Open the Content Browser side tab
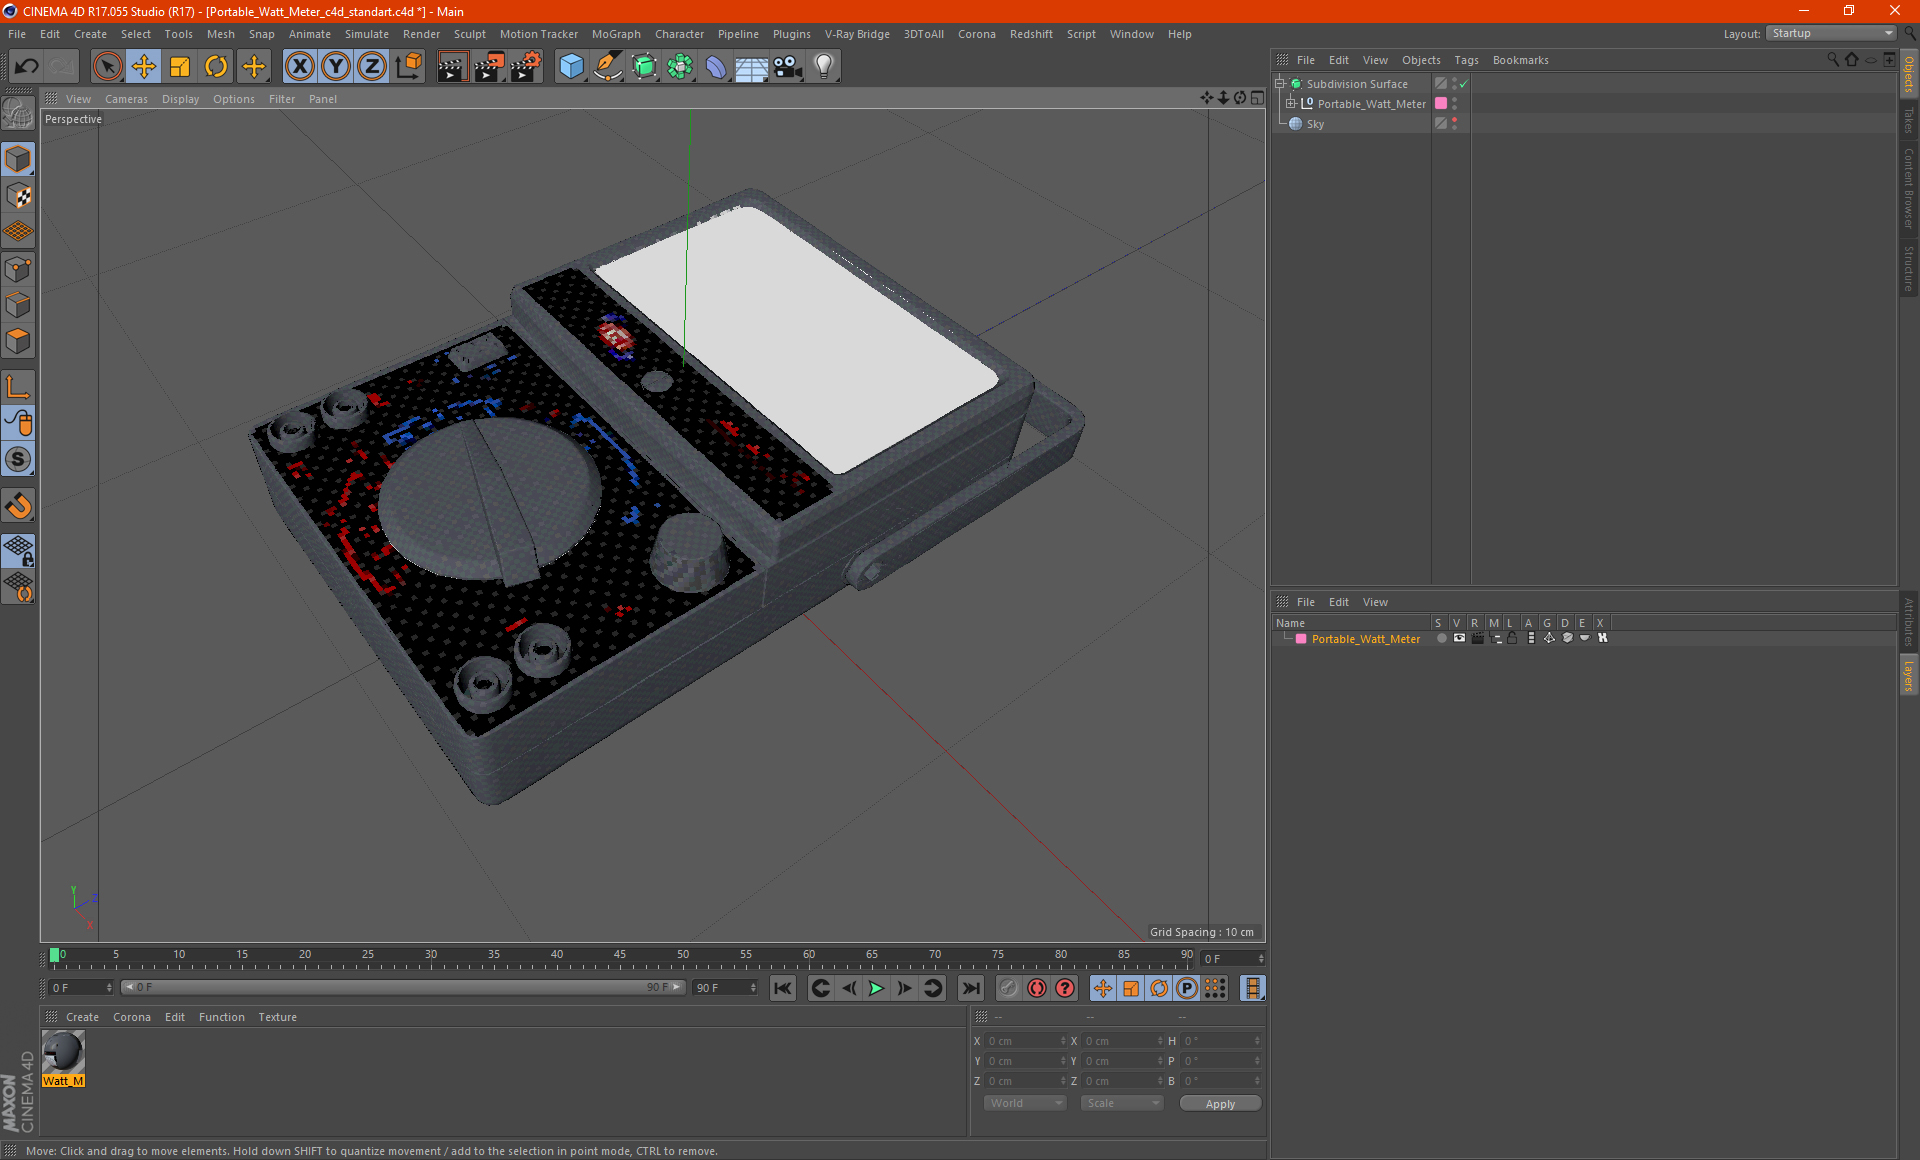 tap(1909, 187)
